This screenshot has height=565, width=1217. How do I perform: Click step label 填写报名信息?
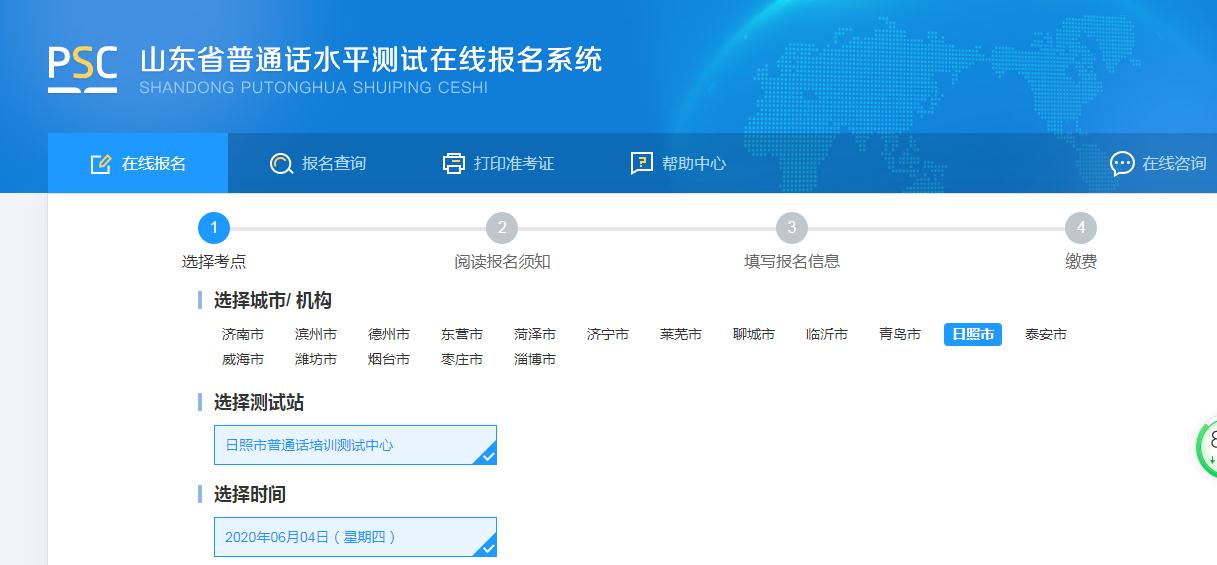pos(792,262)
